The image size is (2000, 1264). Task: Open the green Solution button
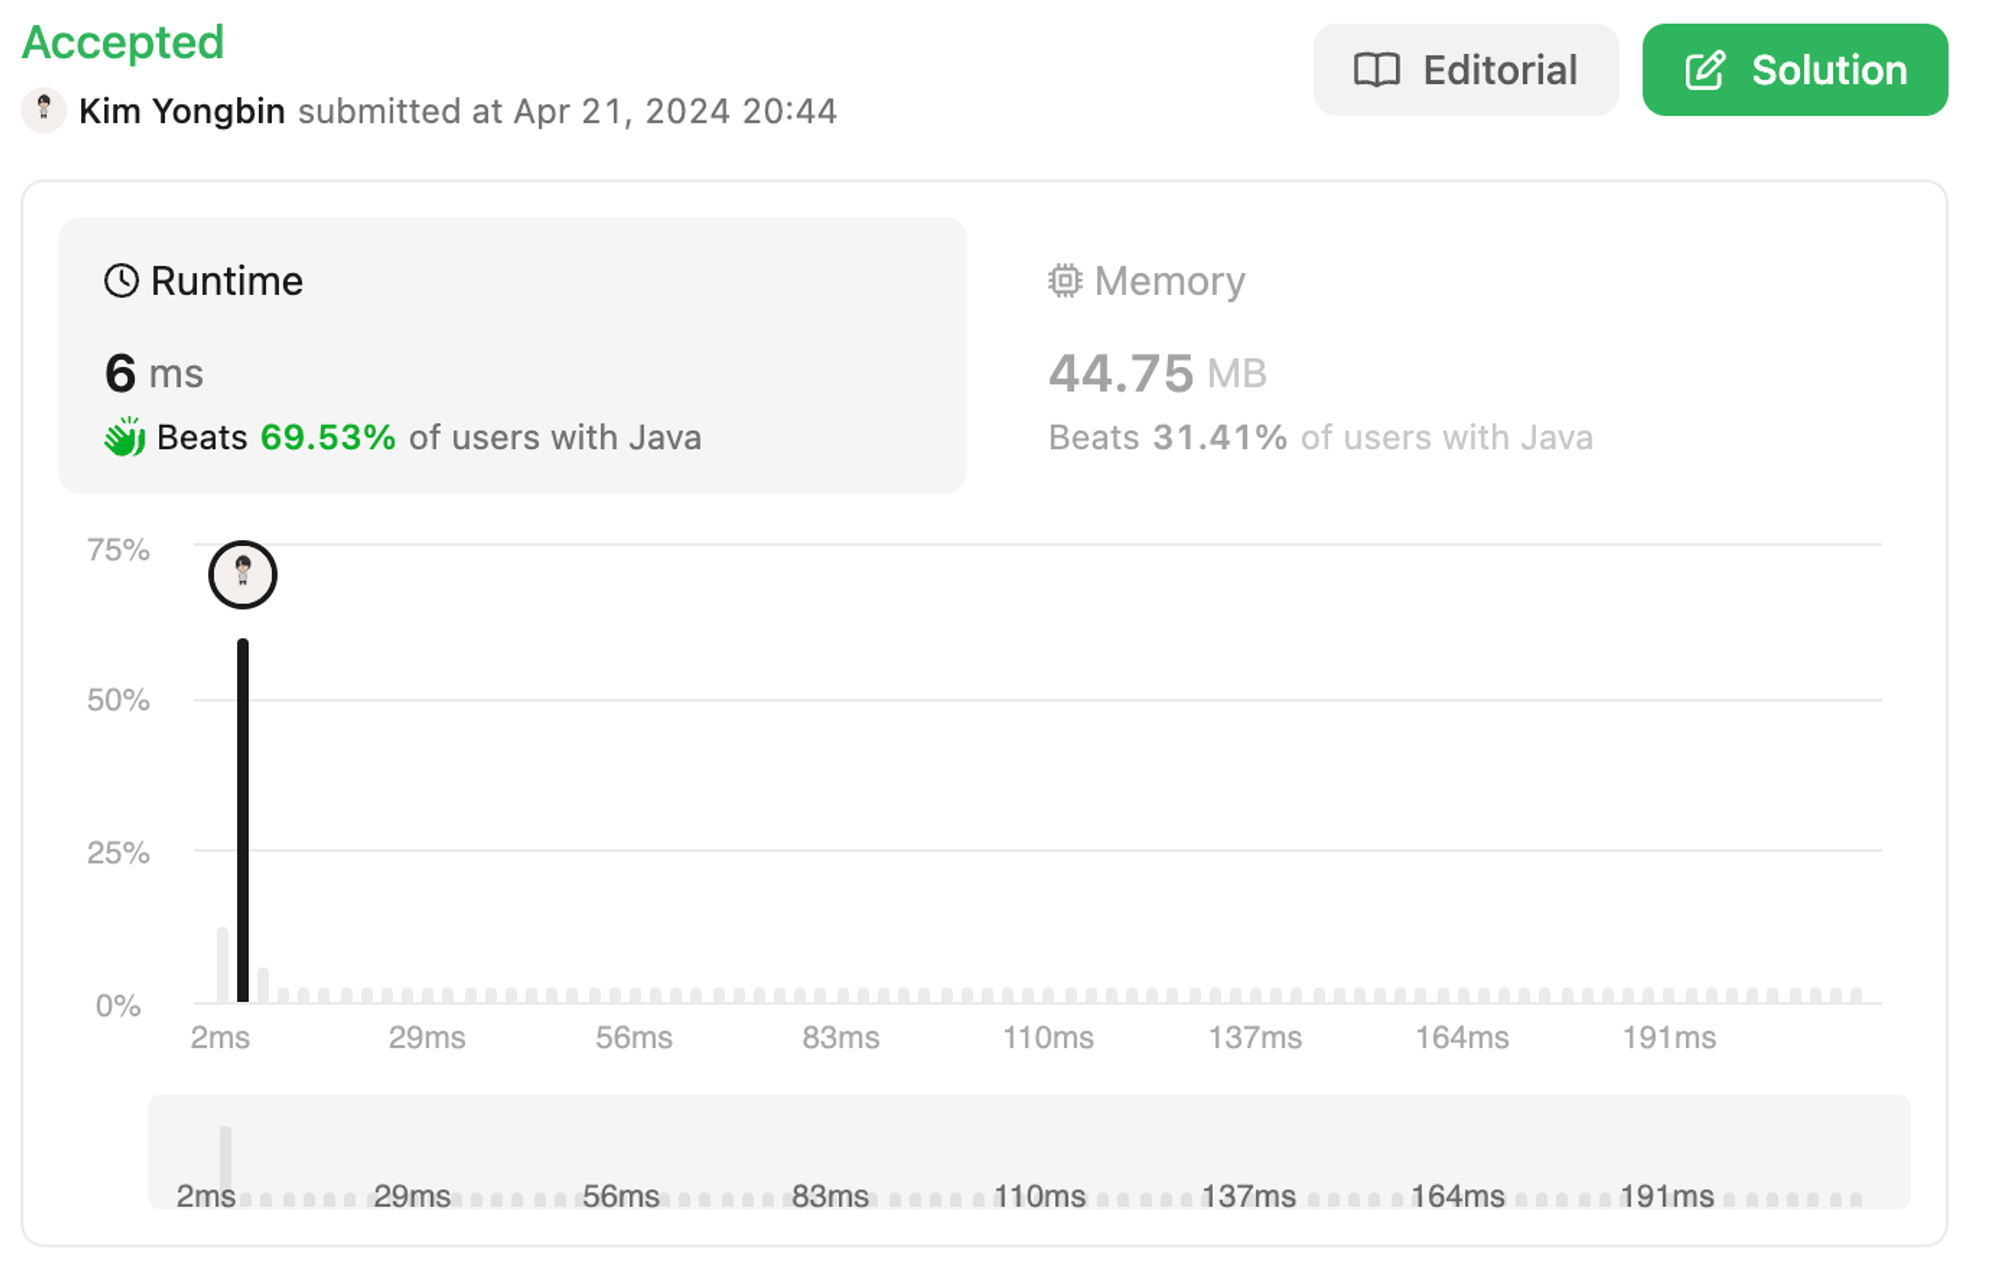(1794, 70)
